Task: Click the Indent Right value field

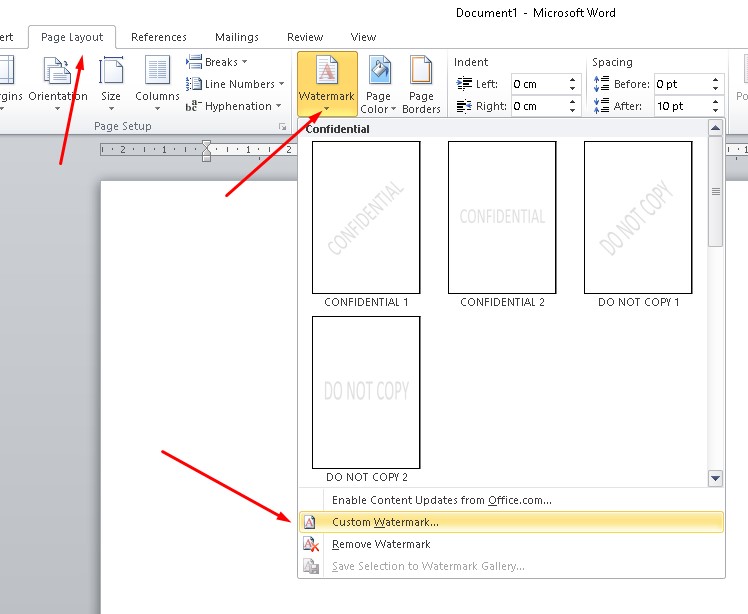Action: [539, 106]
